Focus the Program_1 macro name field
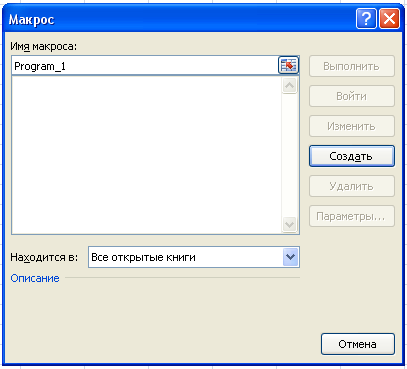Viewport: 407px width, 369px height. tap(145, 66)
